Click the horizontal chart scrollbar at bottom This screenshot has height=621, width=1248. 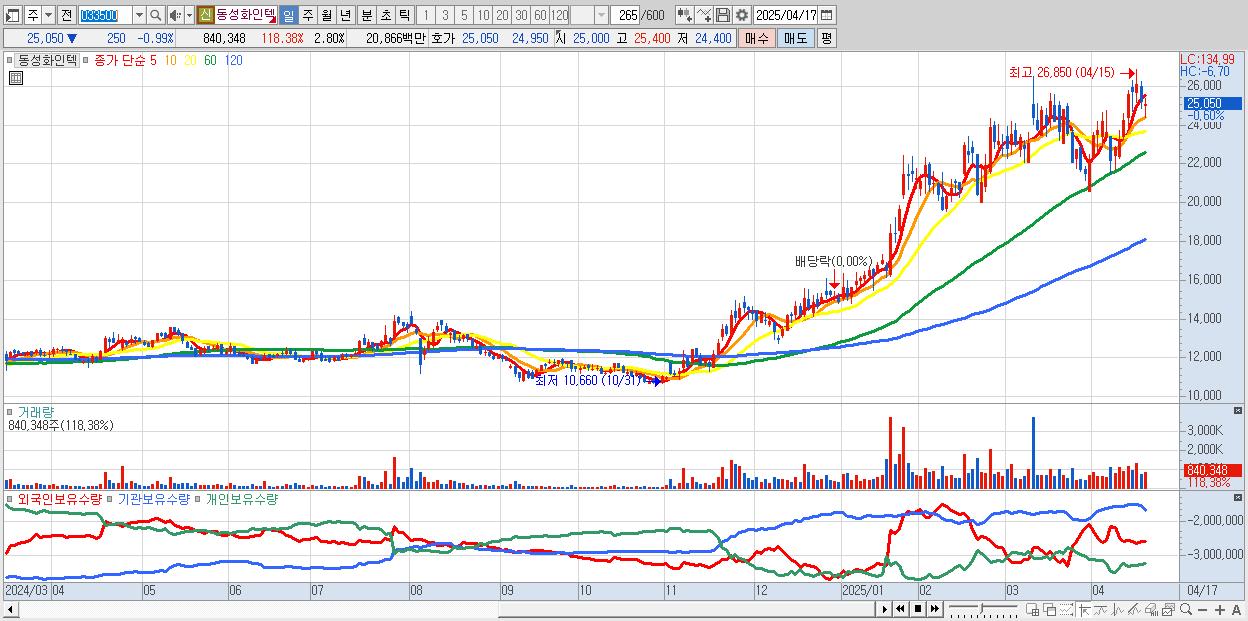[x=438, y=609]
